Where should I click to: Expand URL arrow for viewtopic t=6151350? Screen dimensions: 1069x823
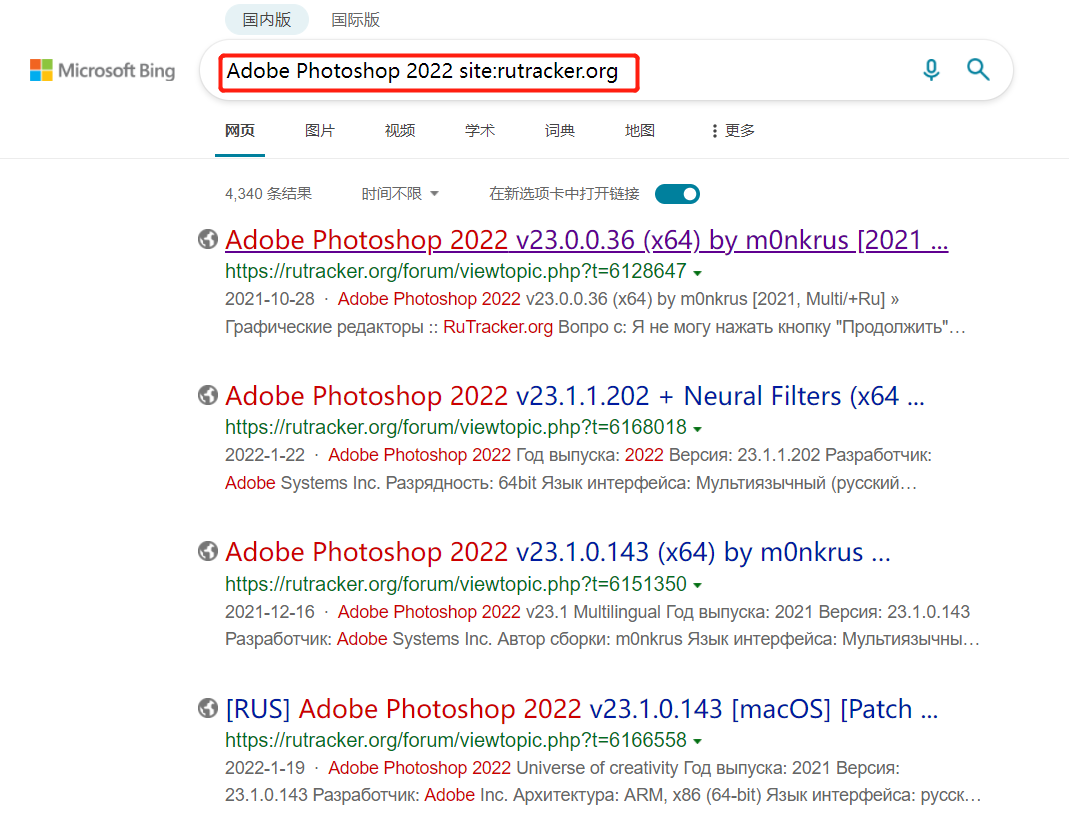[697, 585]
